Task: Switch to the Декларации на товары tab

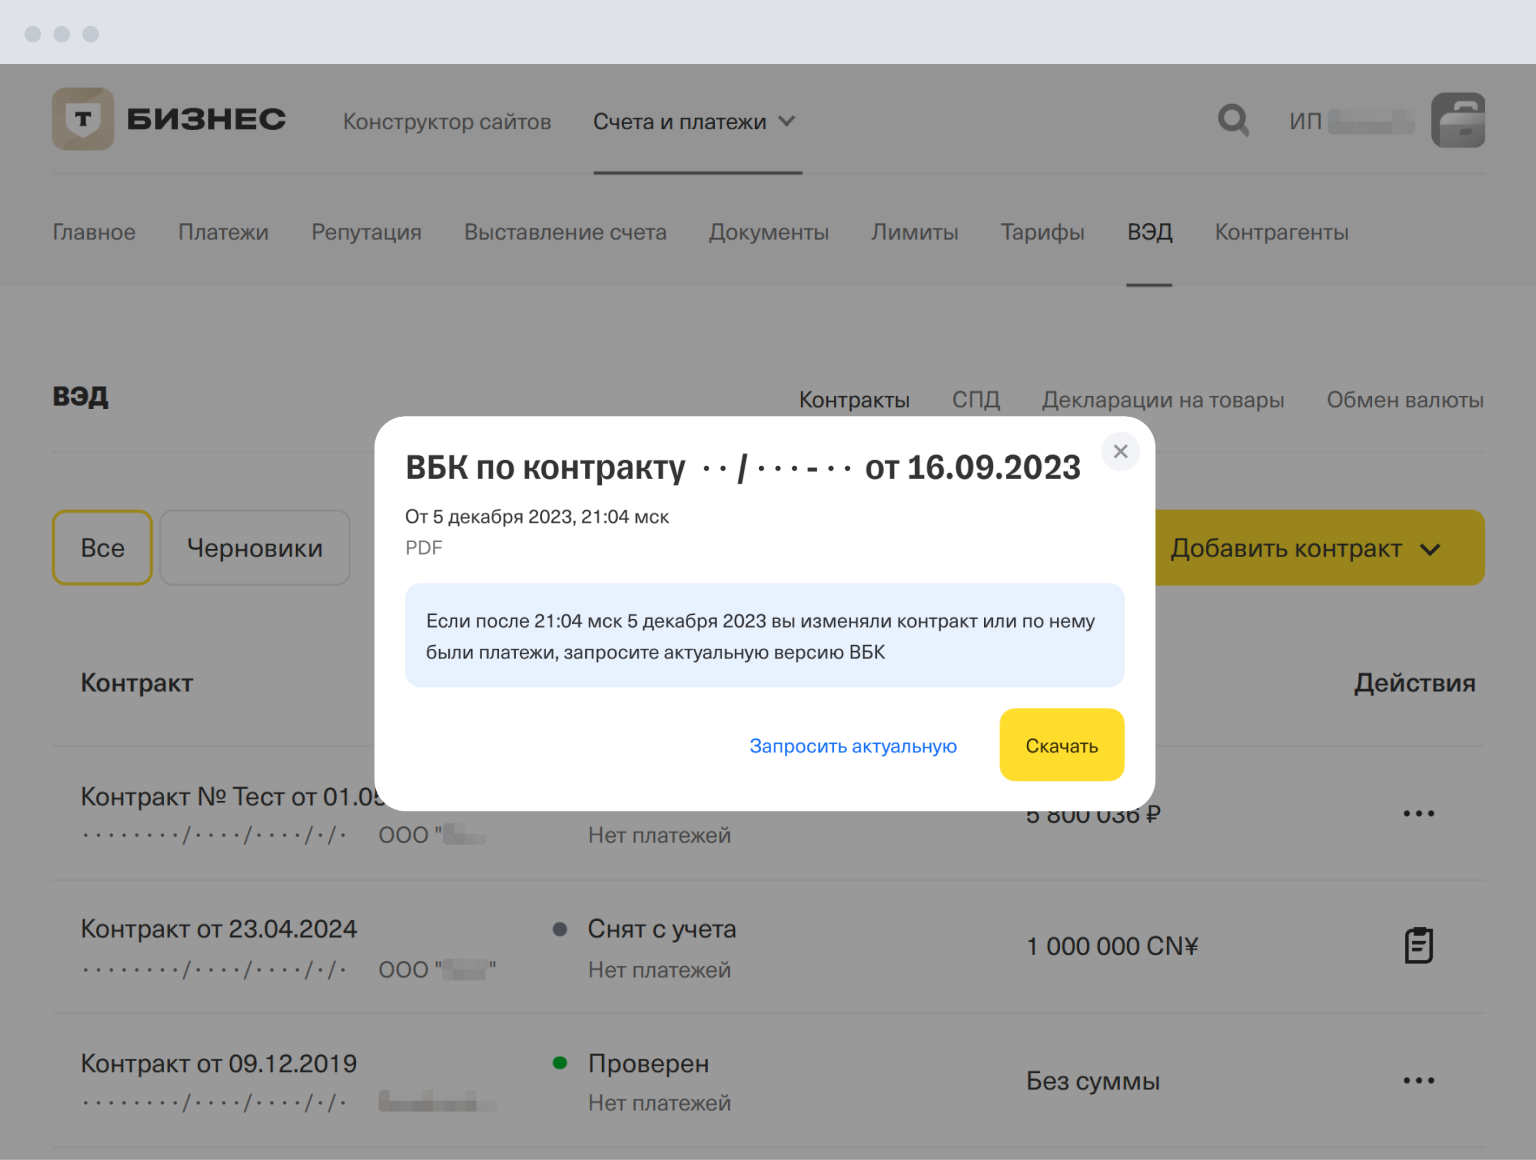Action: [1163, 399]
